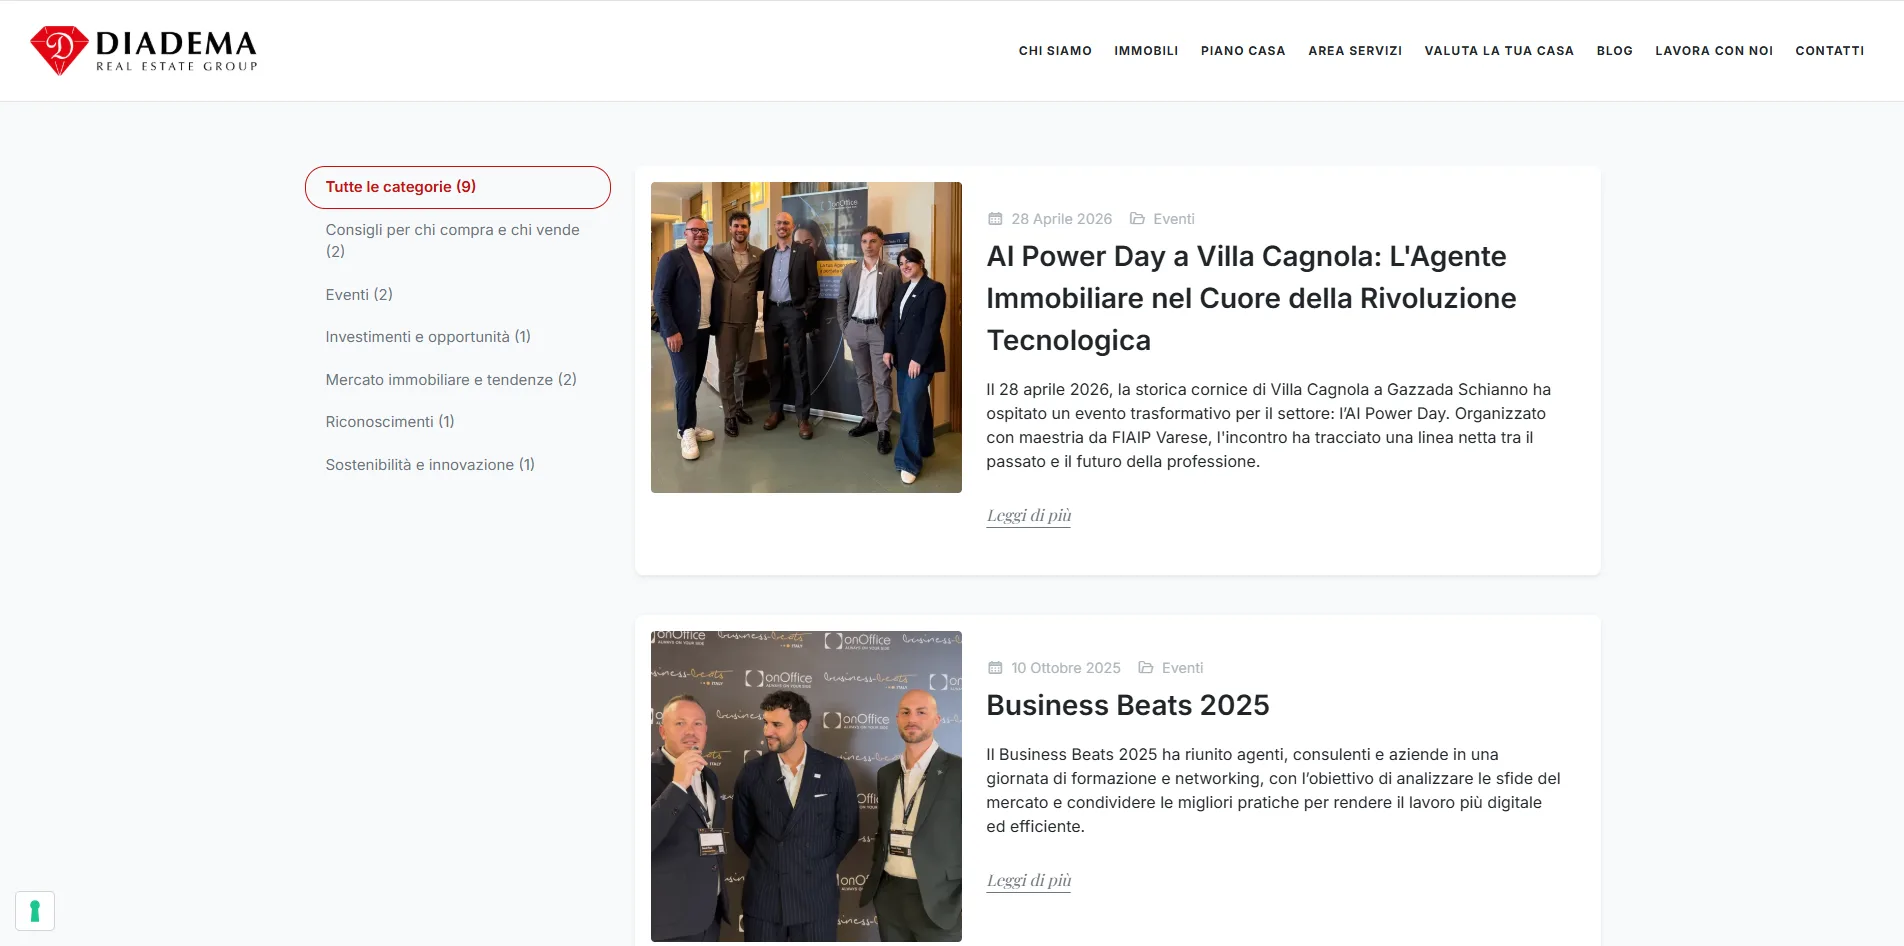Screen dimensions: 1904x946
Task: Select Tutte le categorie (9) filter
Action: 458,187
